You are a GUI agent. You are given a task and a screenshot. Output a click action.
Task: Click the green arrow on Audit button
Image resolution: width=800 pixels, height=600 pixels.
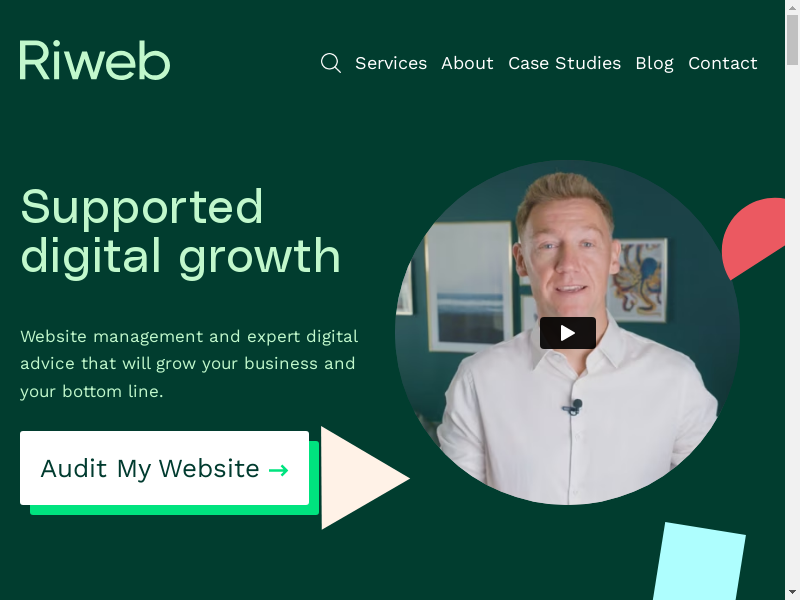(x=279, y=470)
